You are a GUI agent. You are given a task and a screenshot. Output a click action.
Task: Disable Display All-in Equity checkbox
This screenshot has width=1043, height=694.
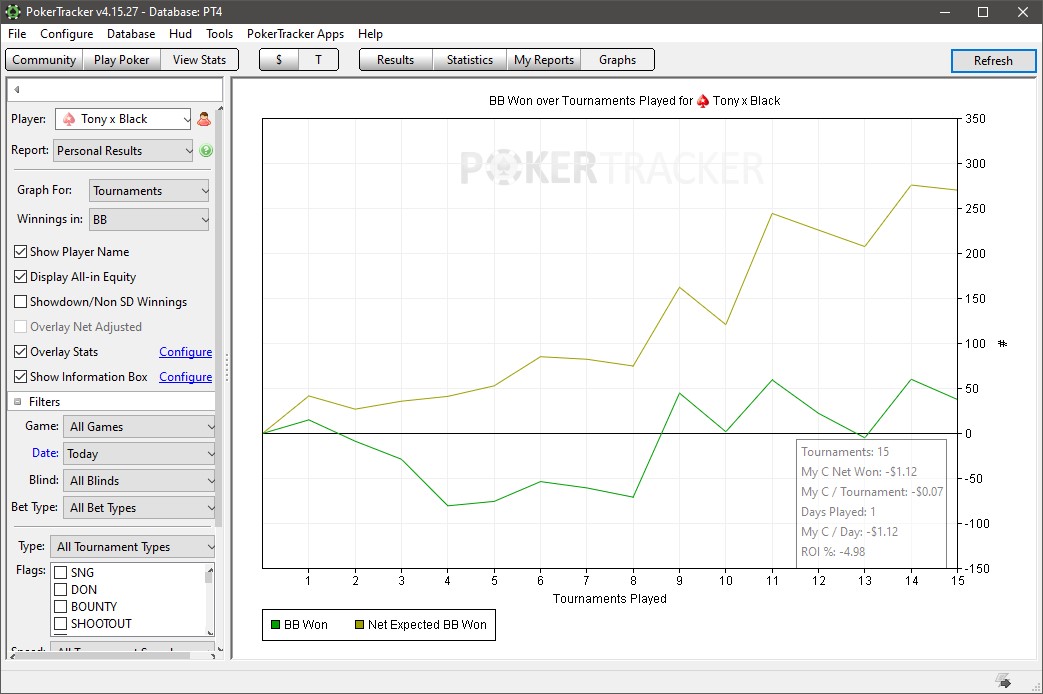pos(21,277)
